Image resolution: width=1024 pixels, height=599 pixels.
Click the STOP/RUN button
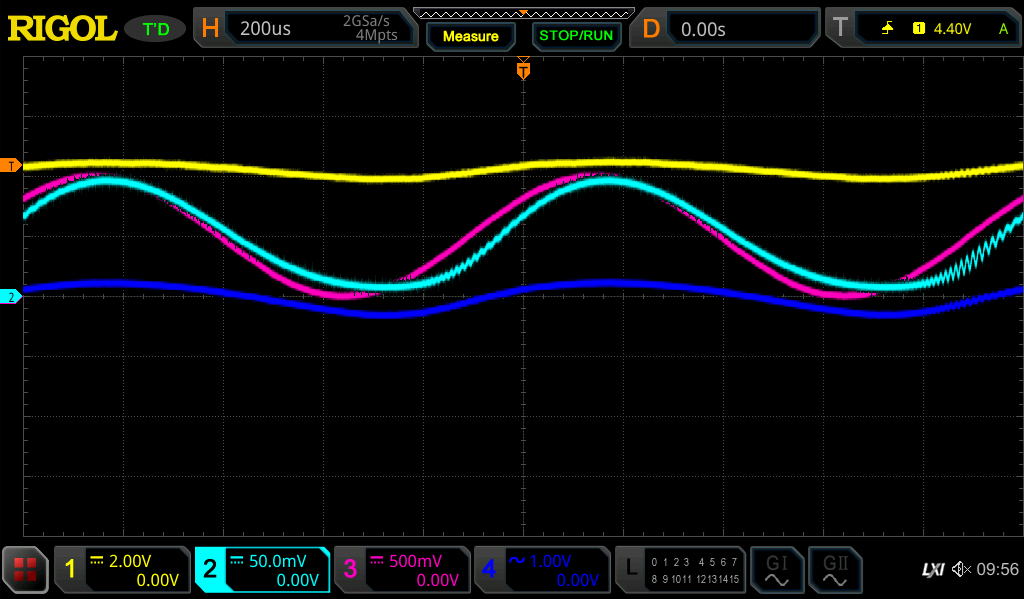575,36
